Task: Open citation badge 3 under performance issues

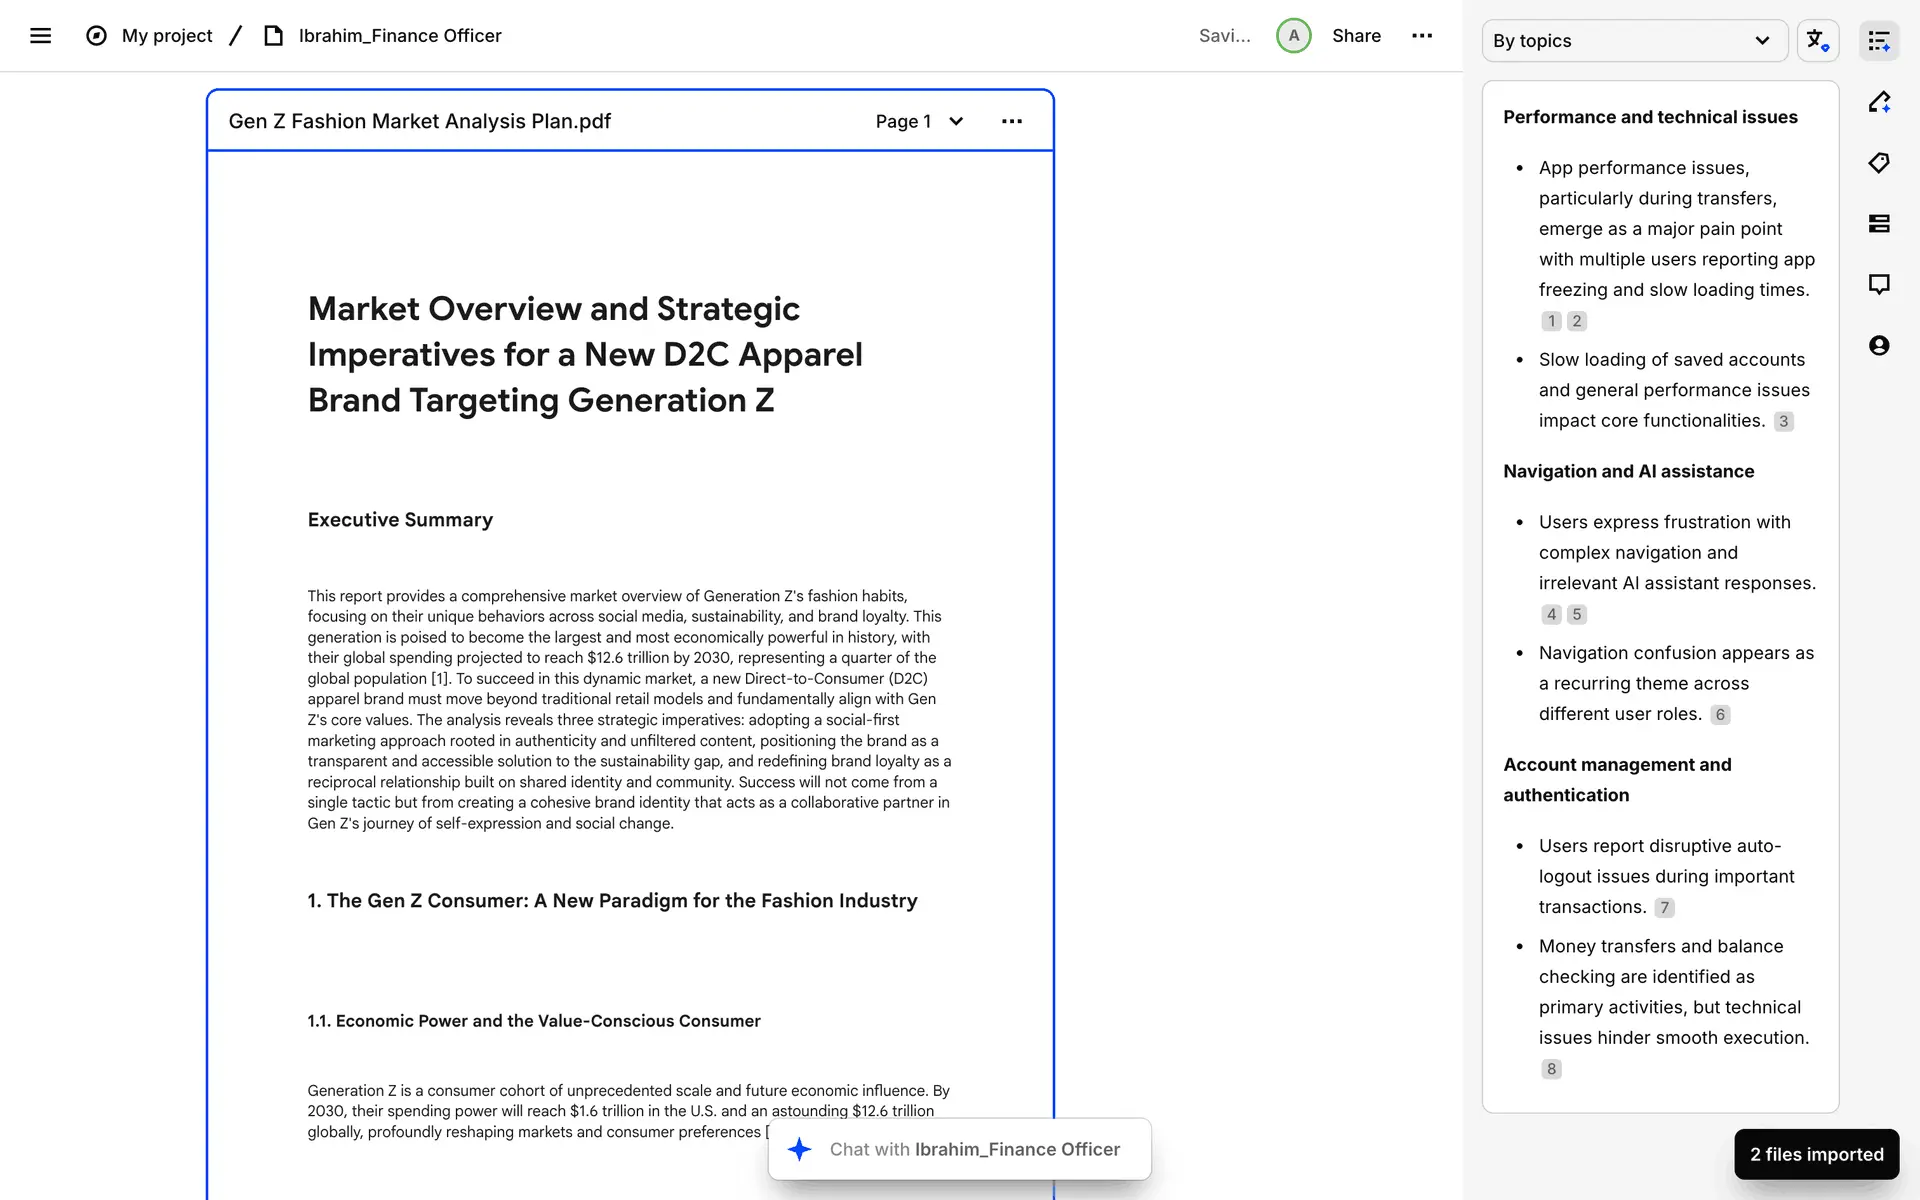Action: pyautogui.click(x=1783, y=421)
